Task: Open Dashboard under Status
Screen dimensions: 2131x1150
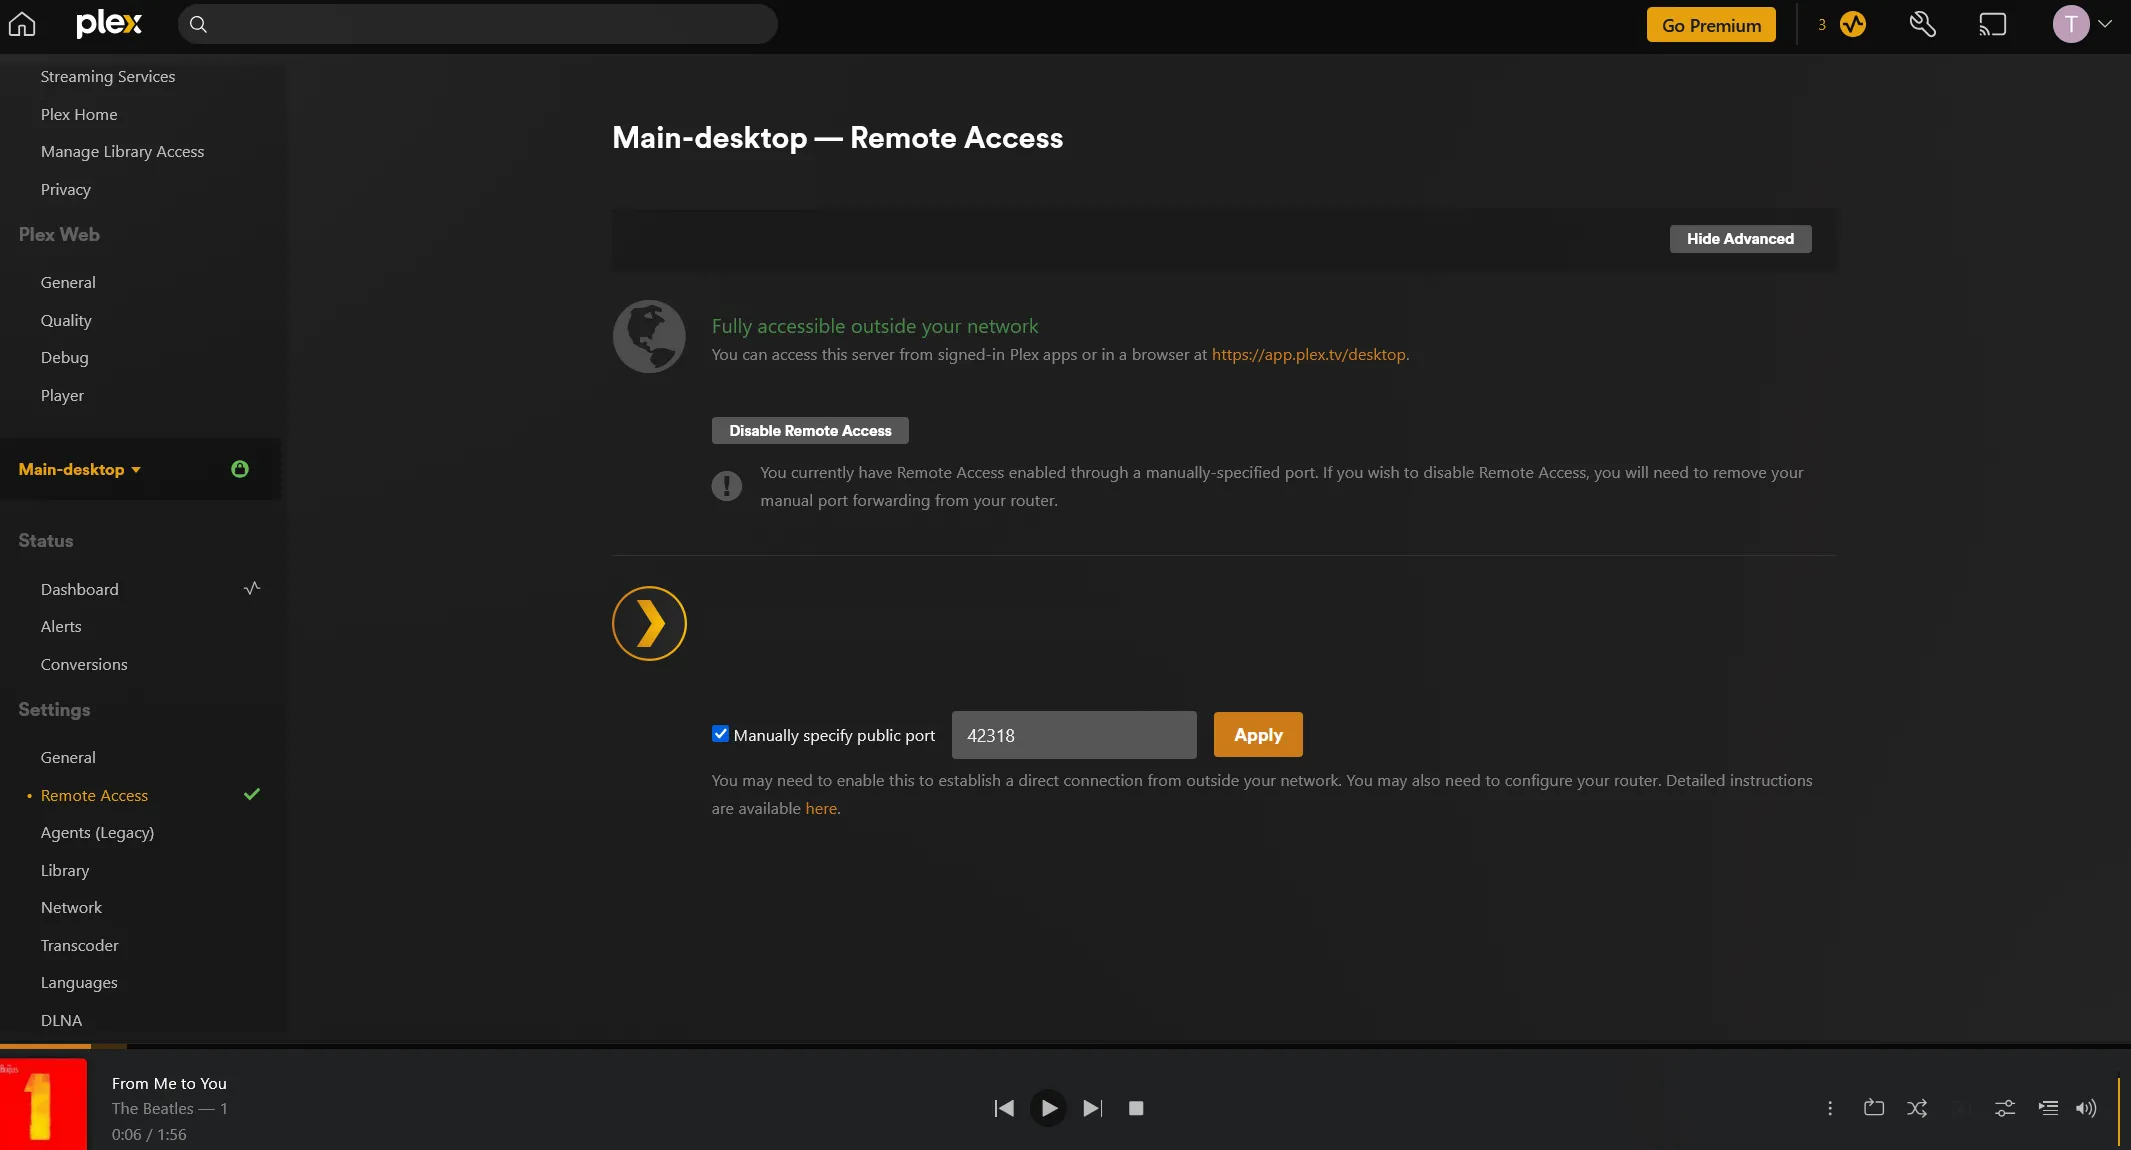Action: click(80, 590)
